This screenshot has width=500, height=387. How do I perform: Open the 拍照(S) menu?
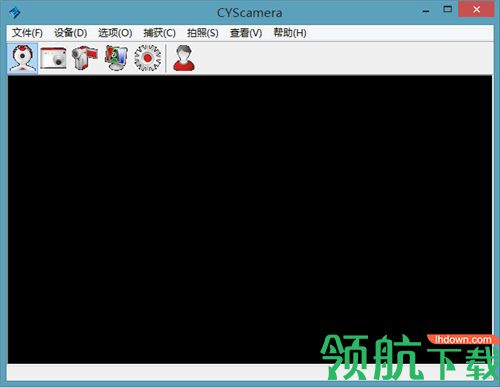[x=203, y=33]
